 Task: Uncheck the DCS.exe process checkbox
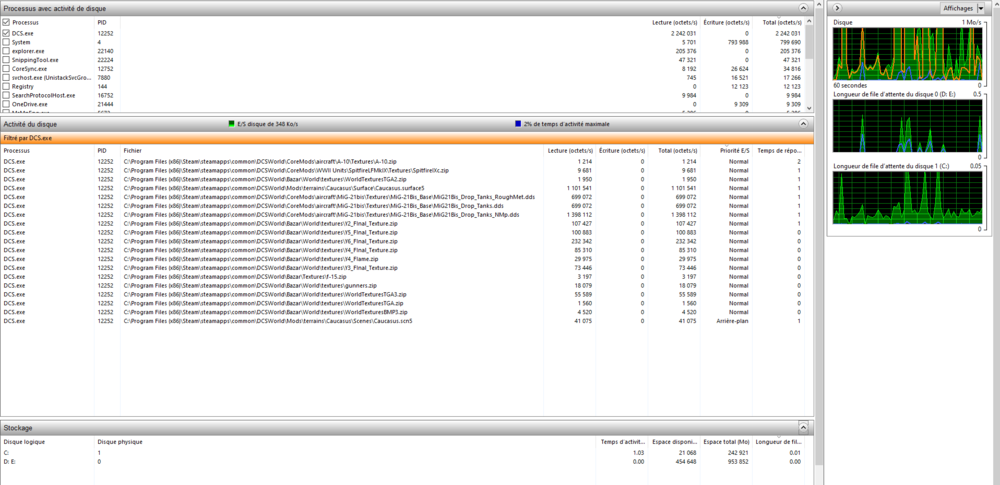pyautogui.click(x=6, y=33)
